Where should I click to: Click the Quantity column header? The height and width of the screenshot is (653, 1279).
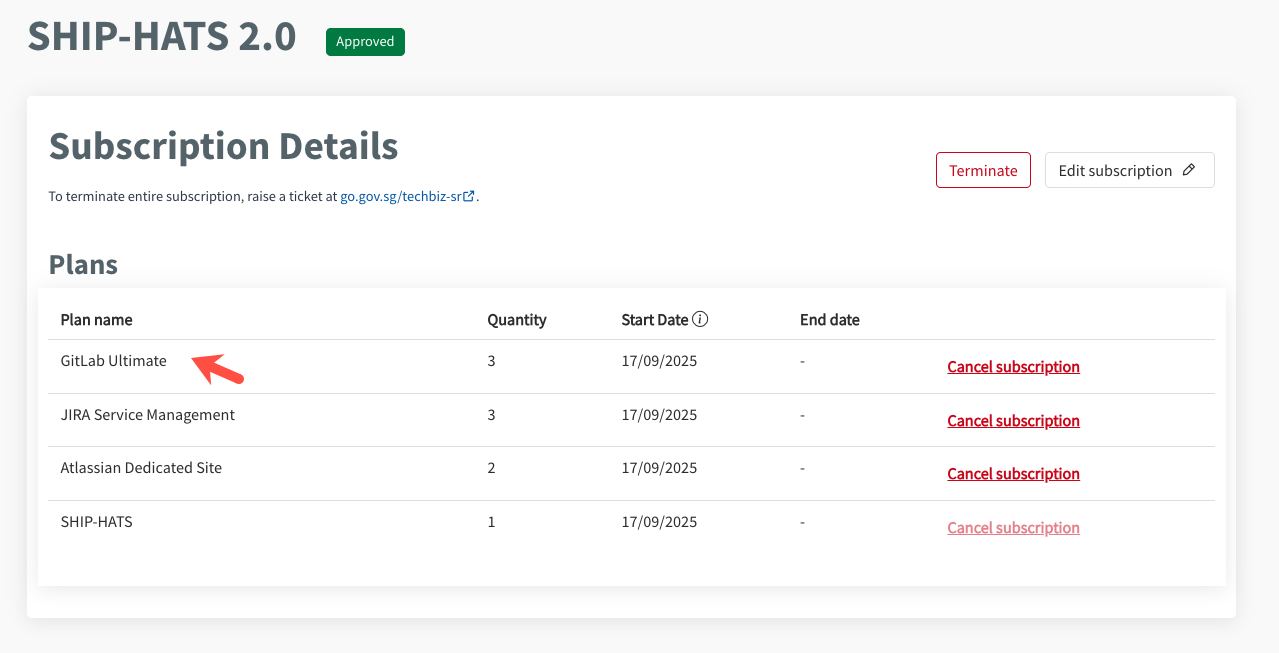516,320
